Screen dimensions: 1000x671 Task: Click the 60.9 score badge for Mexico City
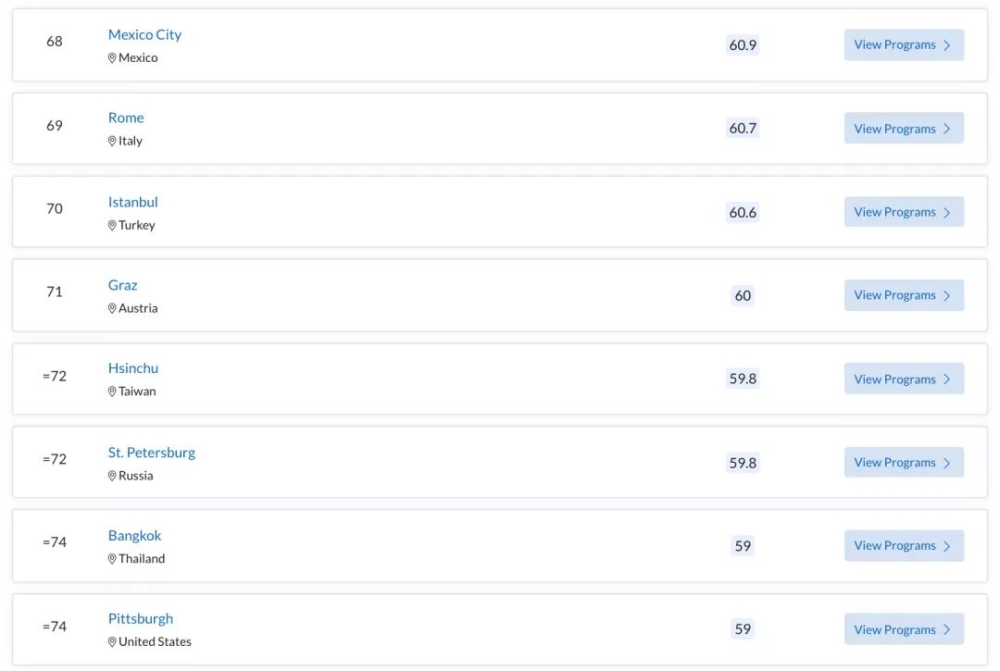742,45
